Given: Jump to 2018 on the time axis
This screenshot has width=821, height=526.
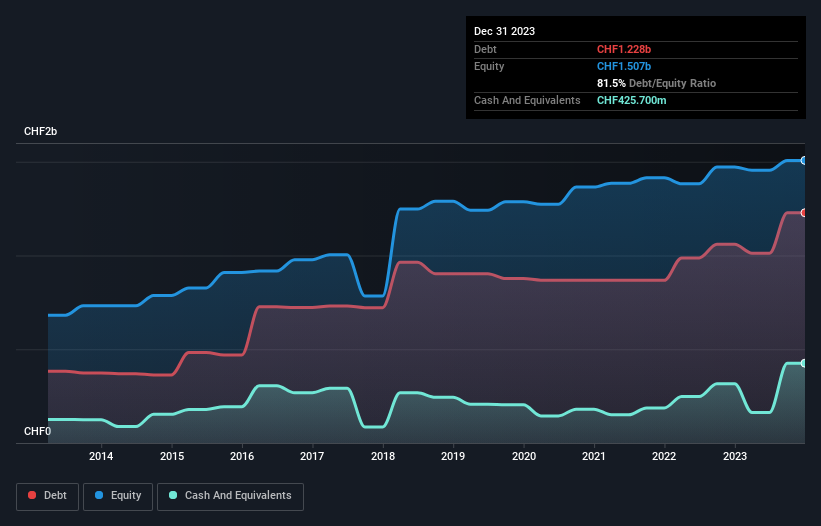Looking at the screenshot, I should coord(383,457).
